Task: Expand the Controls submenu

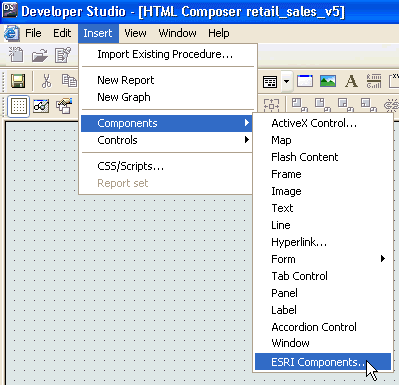Action: point(167,140)
